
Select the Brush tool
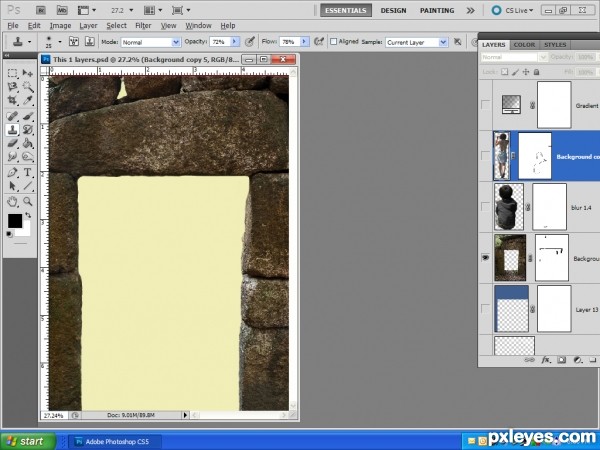point(27,116)
